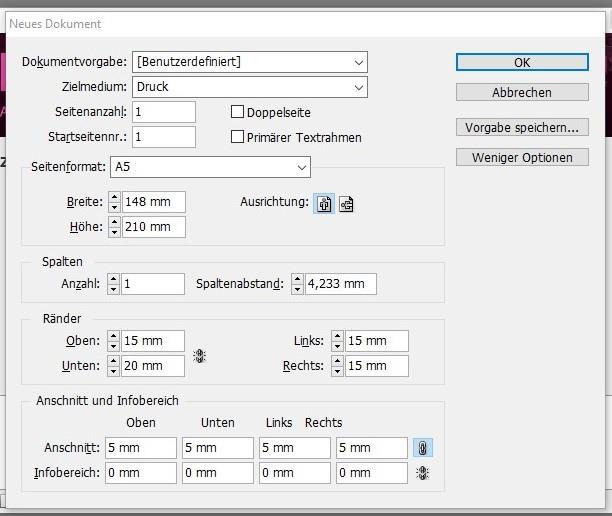Click Weniger Optionen button
The height and width of the screenshot is (516, 612).
tap(521, 157)
